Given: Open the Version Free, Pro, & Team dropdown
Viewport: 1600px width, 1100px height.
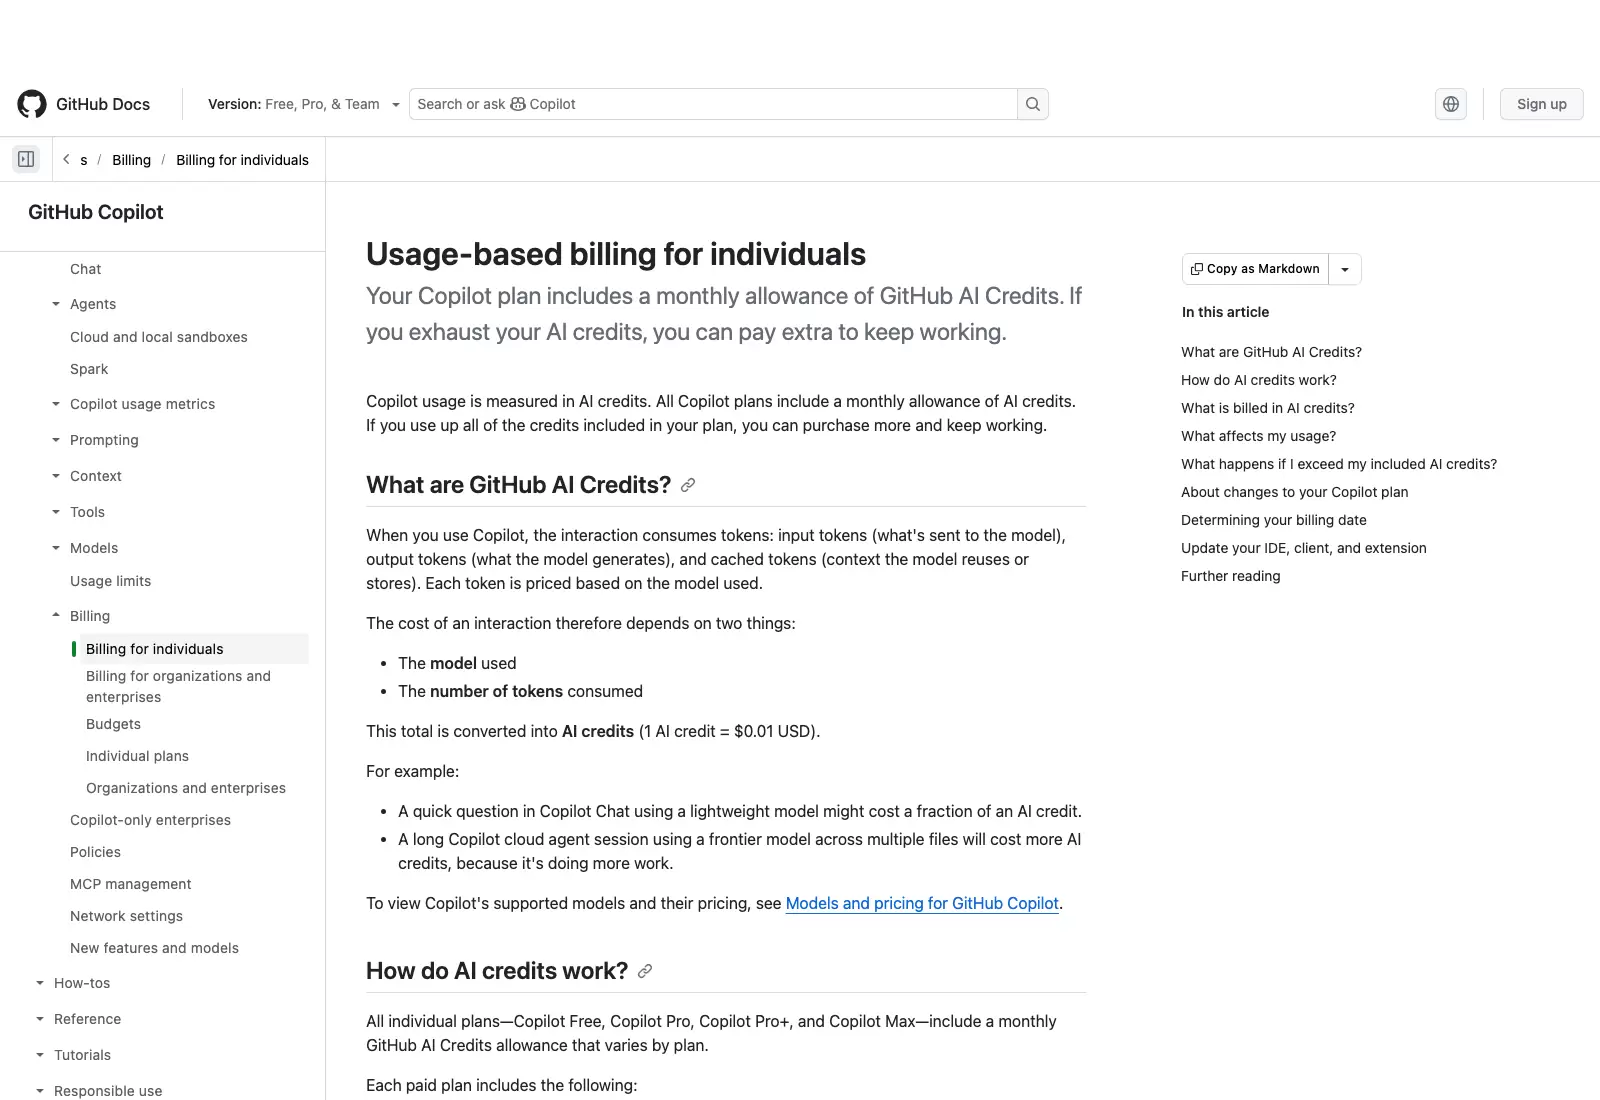Looking at the screenshot, I should (304, 104).
